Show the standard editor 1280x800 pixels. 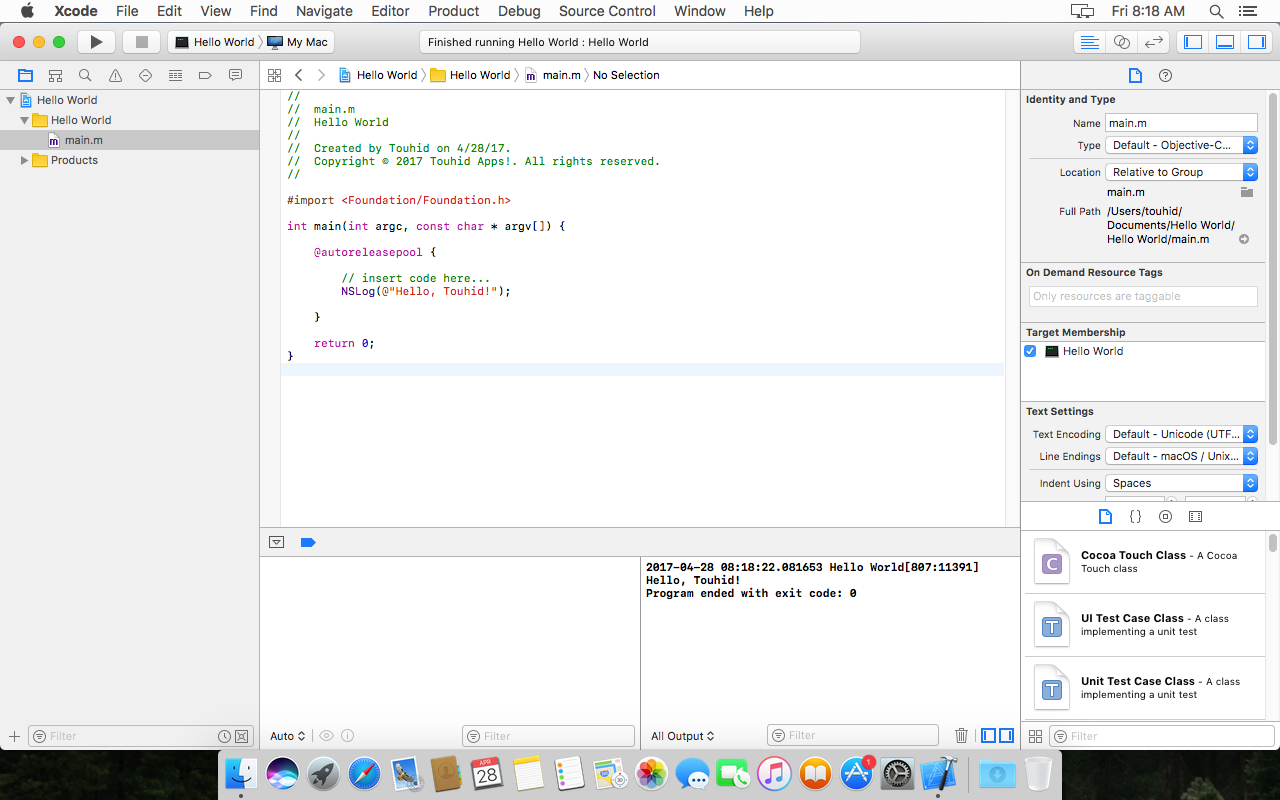click(1089, 42)
